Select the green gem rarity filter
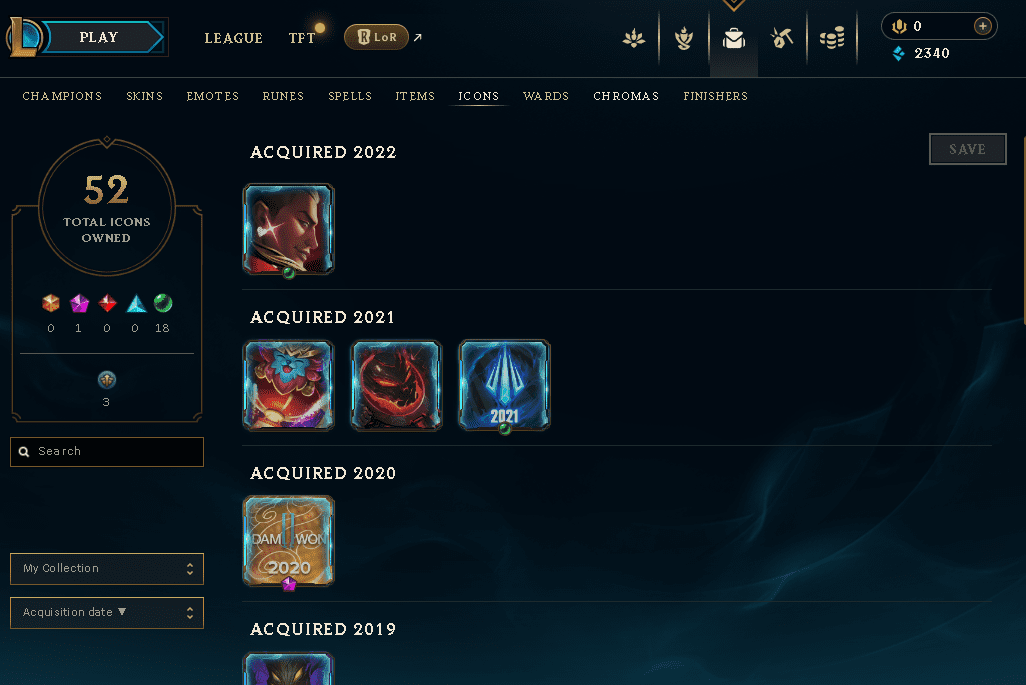This screenshot has height=685, width=1026. click(x=162, y=303)
